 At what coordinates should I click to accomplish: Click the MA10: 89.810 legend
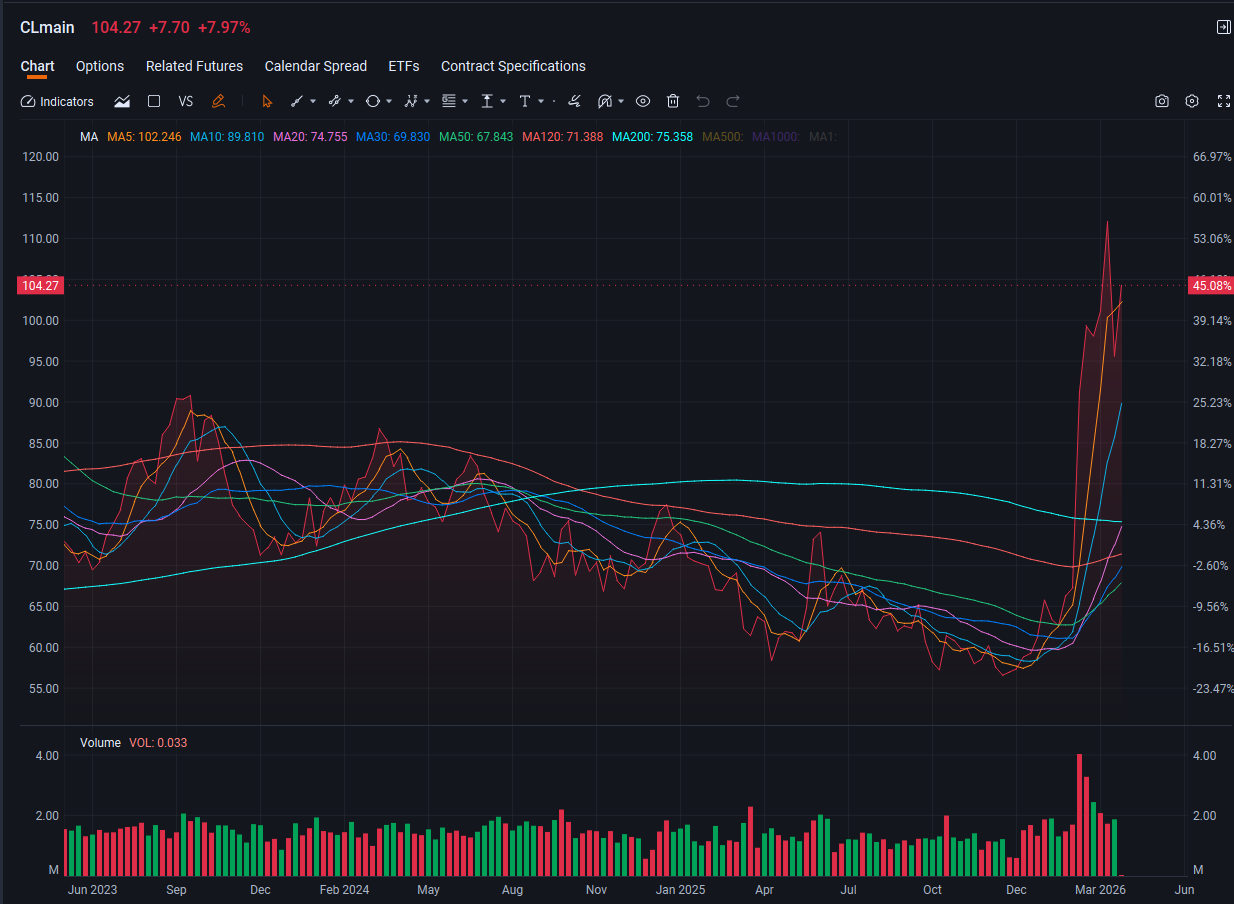point(227,137)
